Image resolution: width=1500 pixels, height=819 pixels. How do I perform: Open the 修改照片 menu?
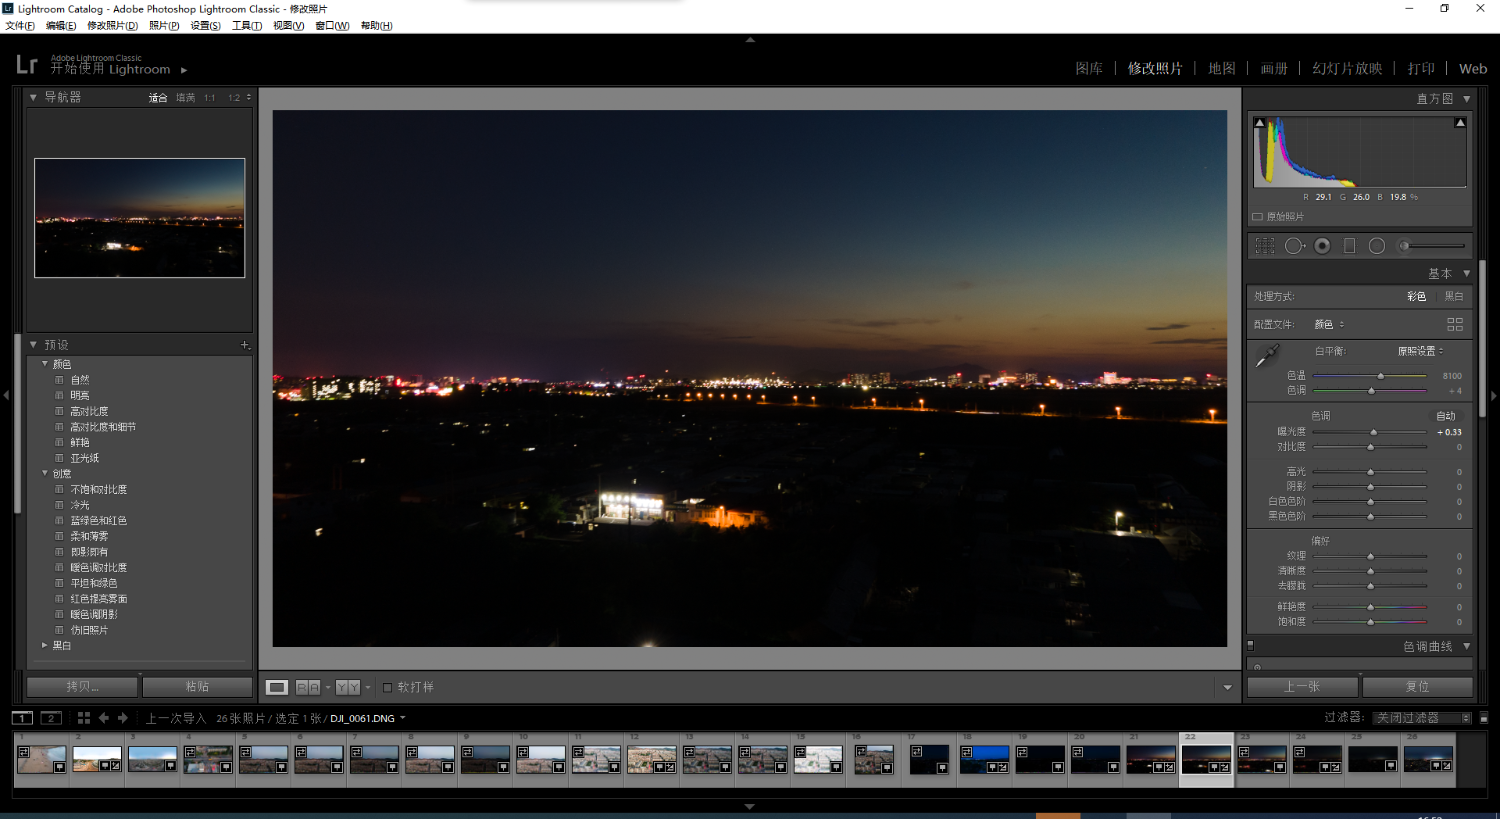coord(112,26)
